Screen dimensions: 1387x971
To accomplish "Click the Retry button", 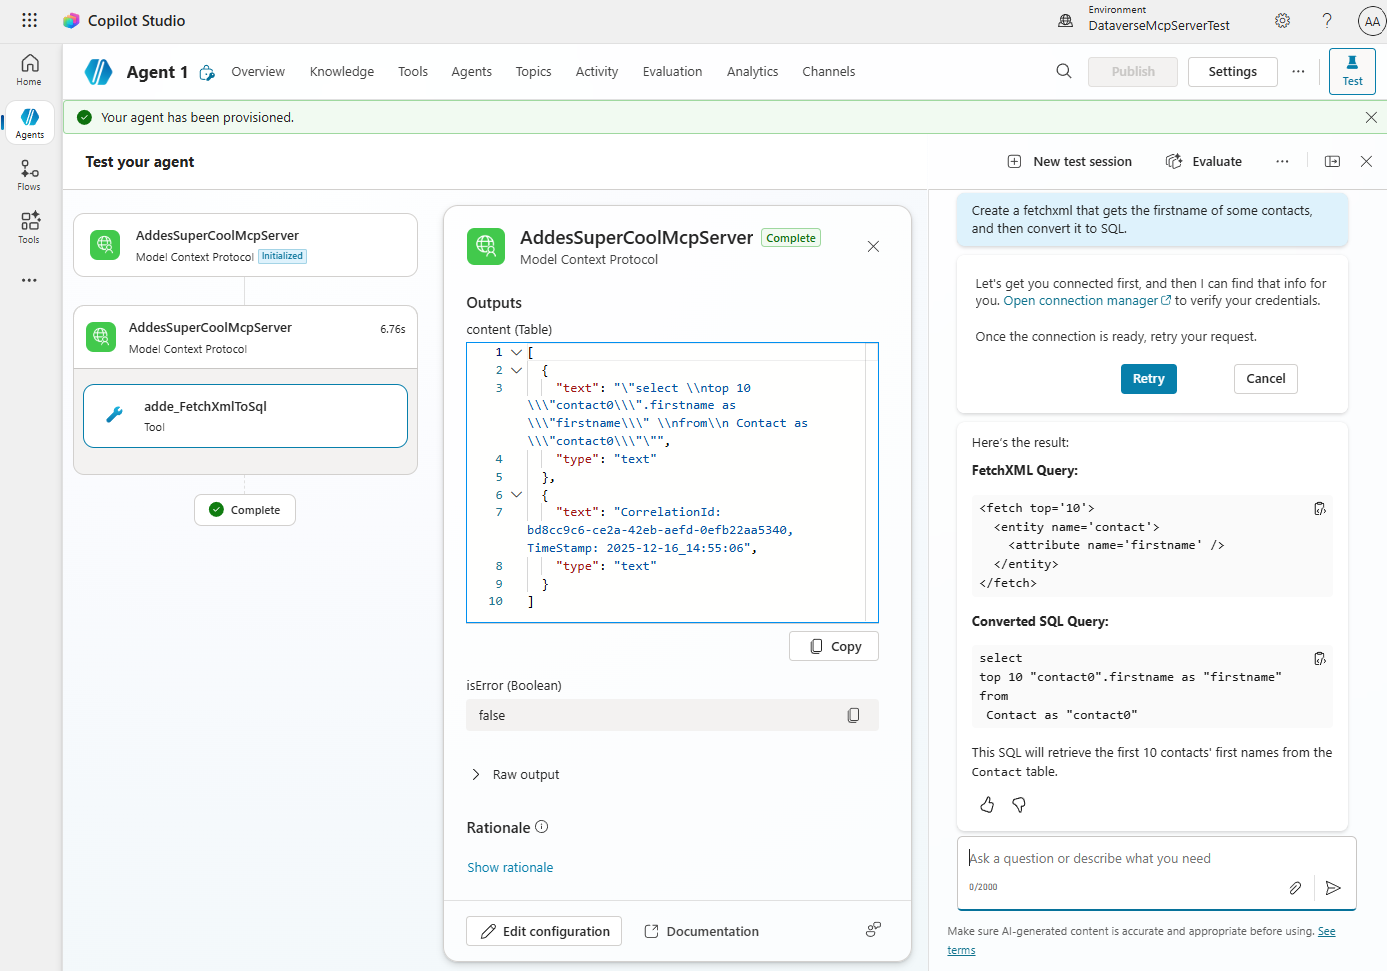I will point(1148,379).
